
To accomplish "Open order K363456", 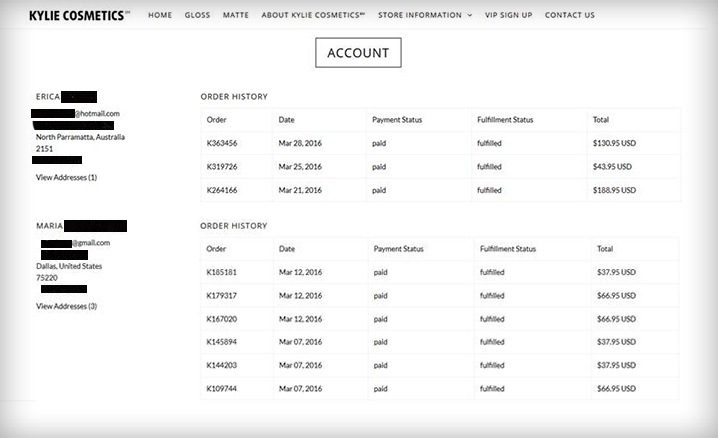I will [222, 143].
